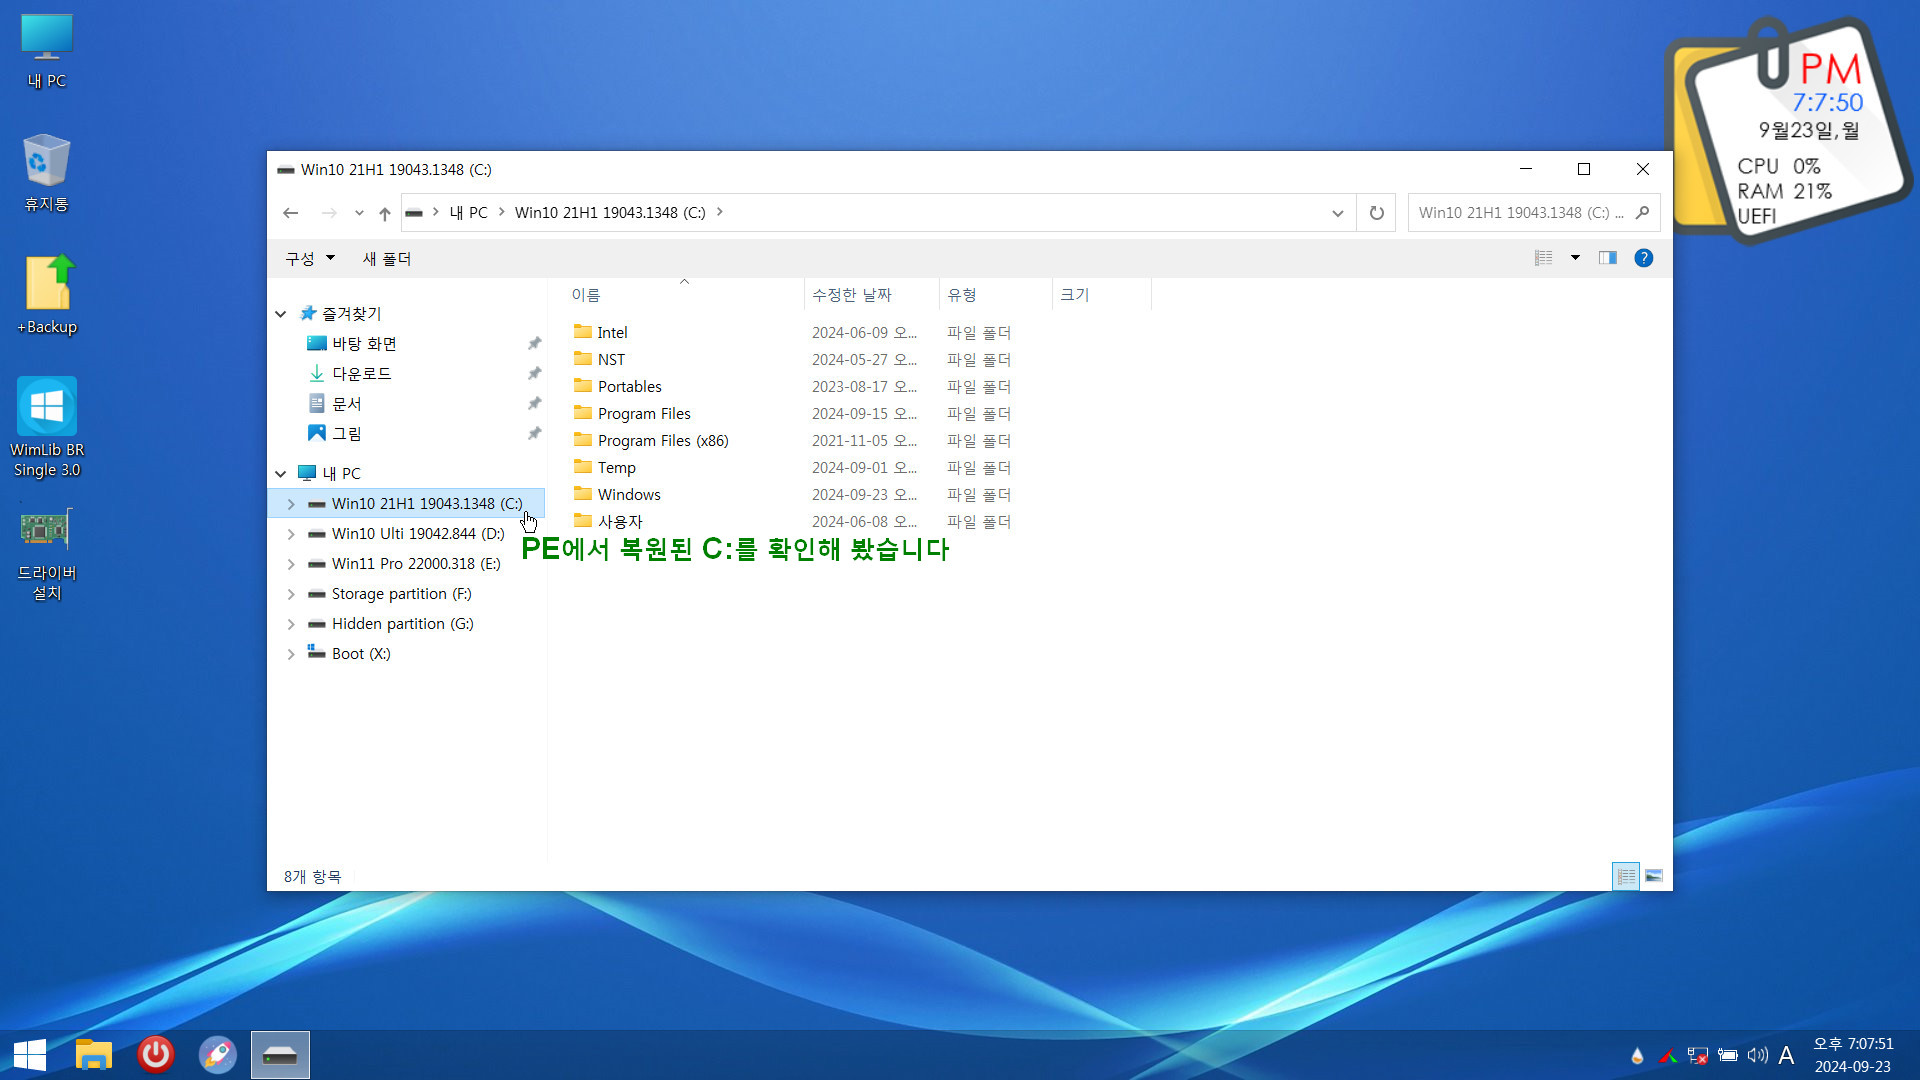
Task: Click the taskbar clock and date
Action: point(1853,1055)
